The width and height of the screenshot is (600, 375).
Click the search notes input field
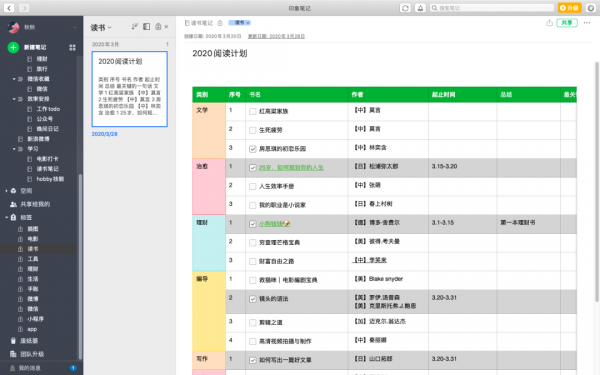pyautogui.click(x=492, y=8)
